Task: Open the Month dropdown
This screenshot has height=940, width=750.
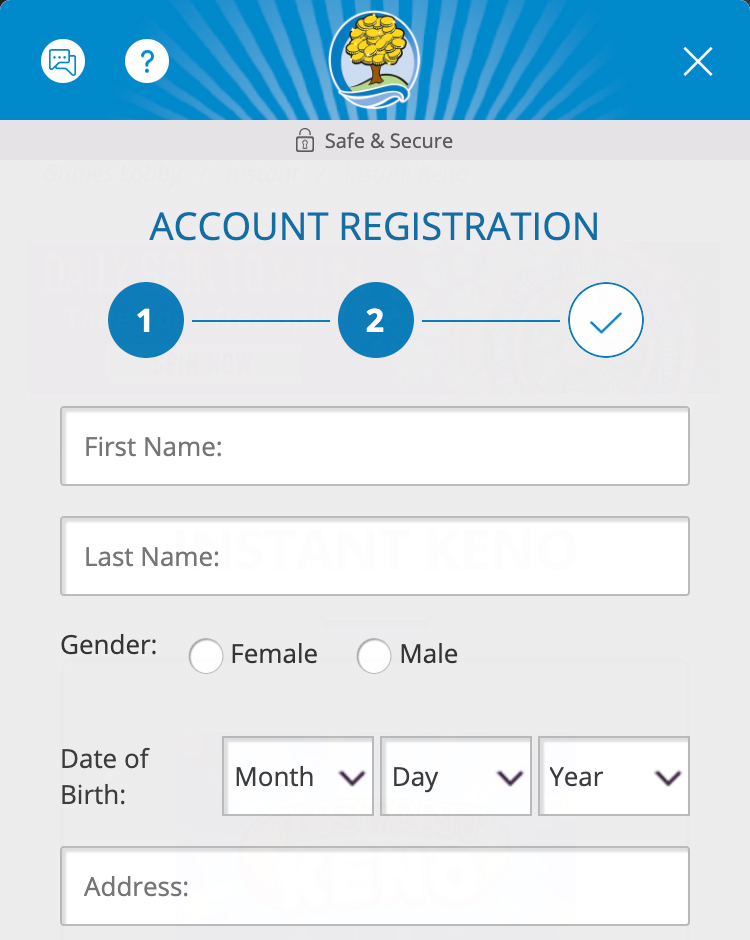Action: coord(298,777)
